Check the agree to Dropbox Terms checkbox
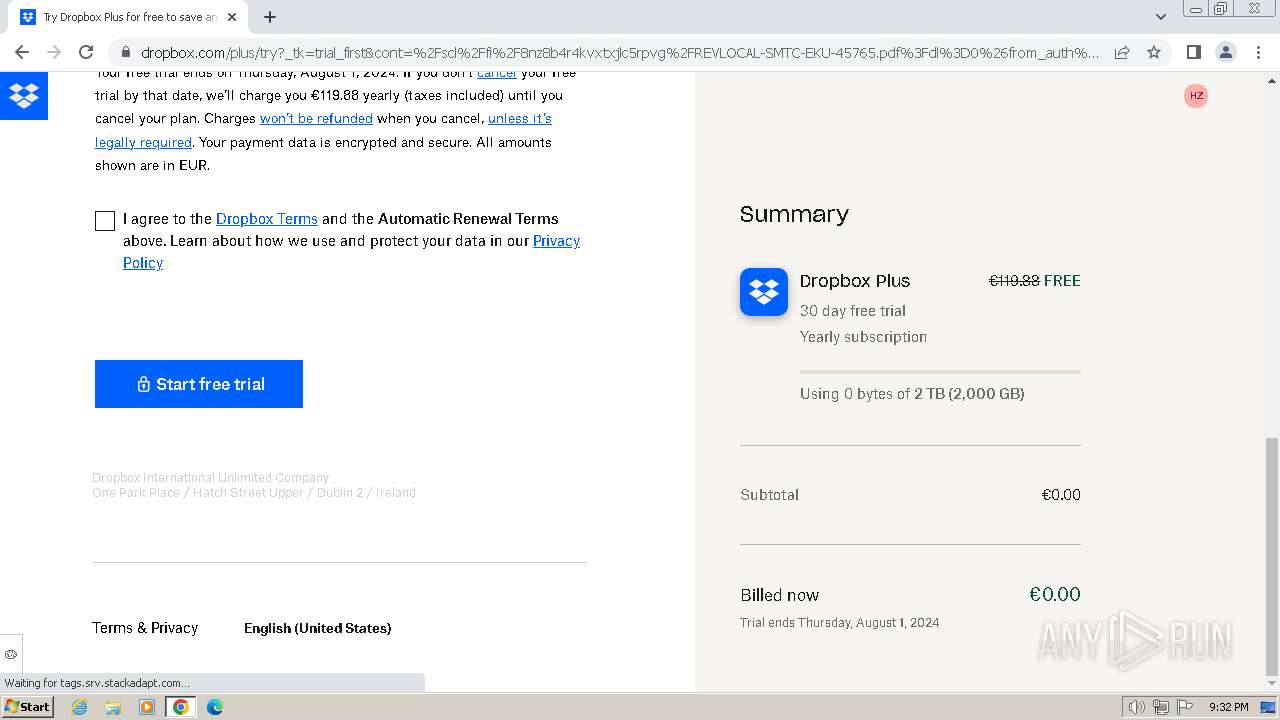1280x720 pixels. (105, 221)
